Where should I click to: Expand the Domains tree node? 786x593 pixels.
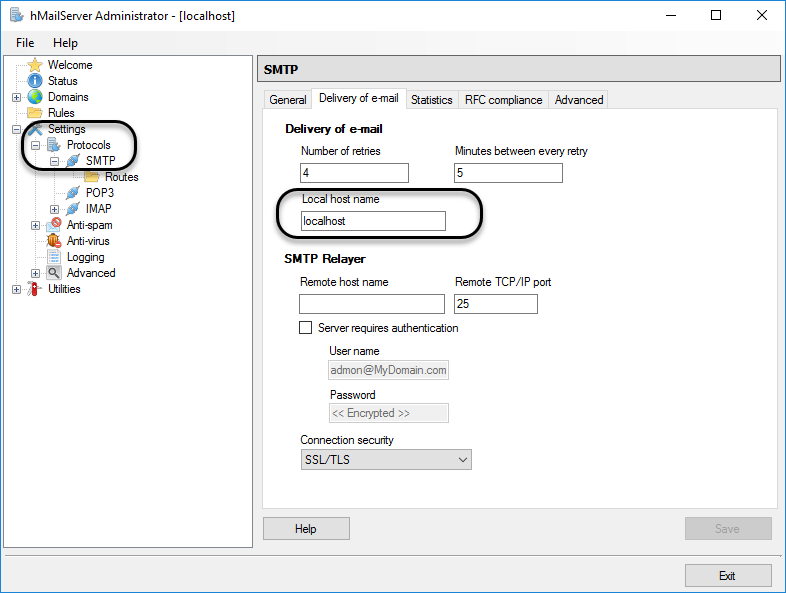(x=16, y=97)
